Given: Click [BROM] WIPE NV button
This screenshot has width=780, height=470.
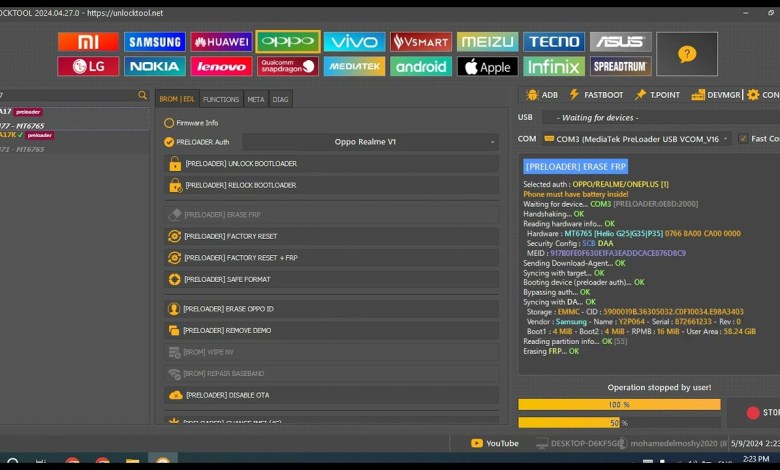Looking at the screenshot, I should [x=331, y=352].
